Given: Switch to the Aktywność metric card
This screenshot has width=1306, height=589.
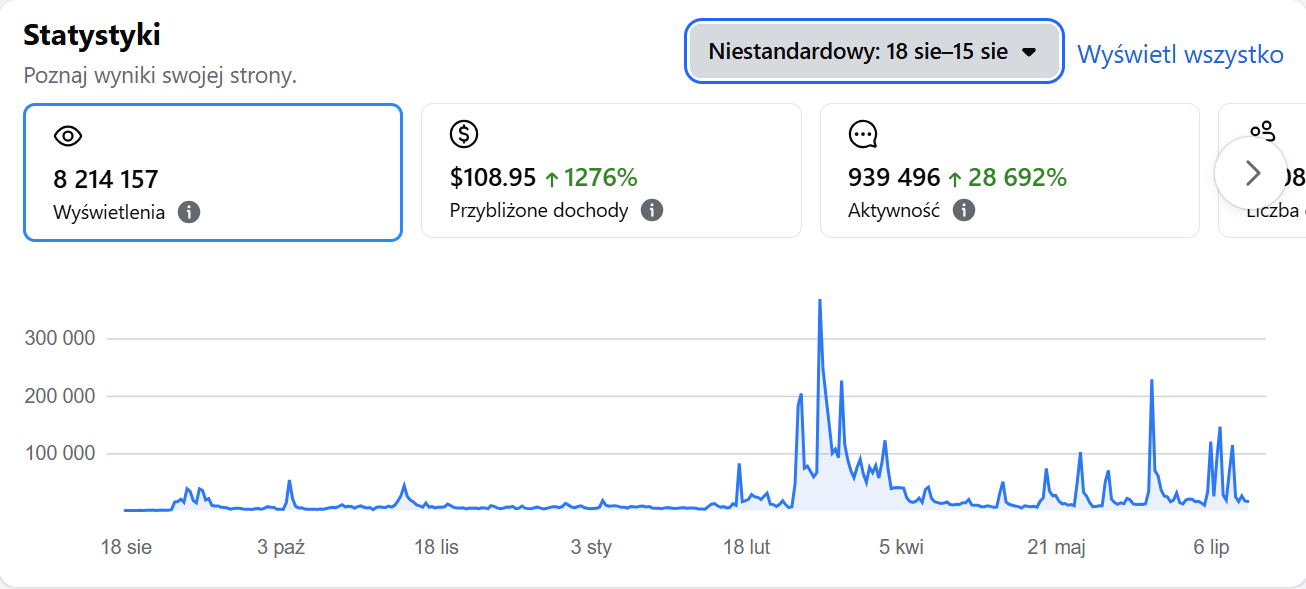Looking at the screenshot, I should 1010,171.
